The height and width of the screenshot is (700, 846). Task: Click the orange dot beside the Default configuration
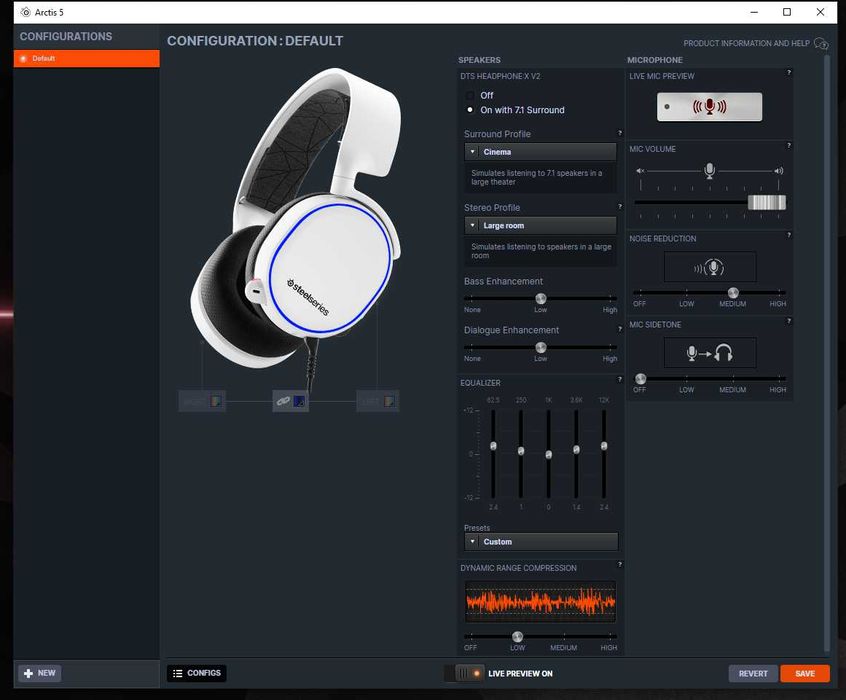pyautogui.click(x=23, y=58)
